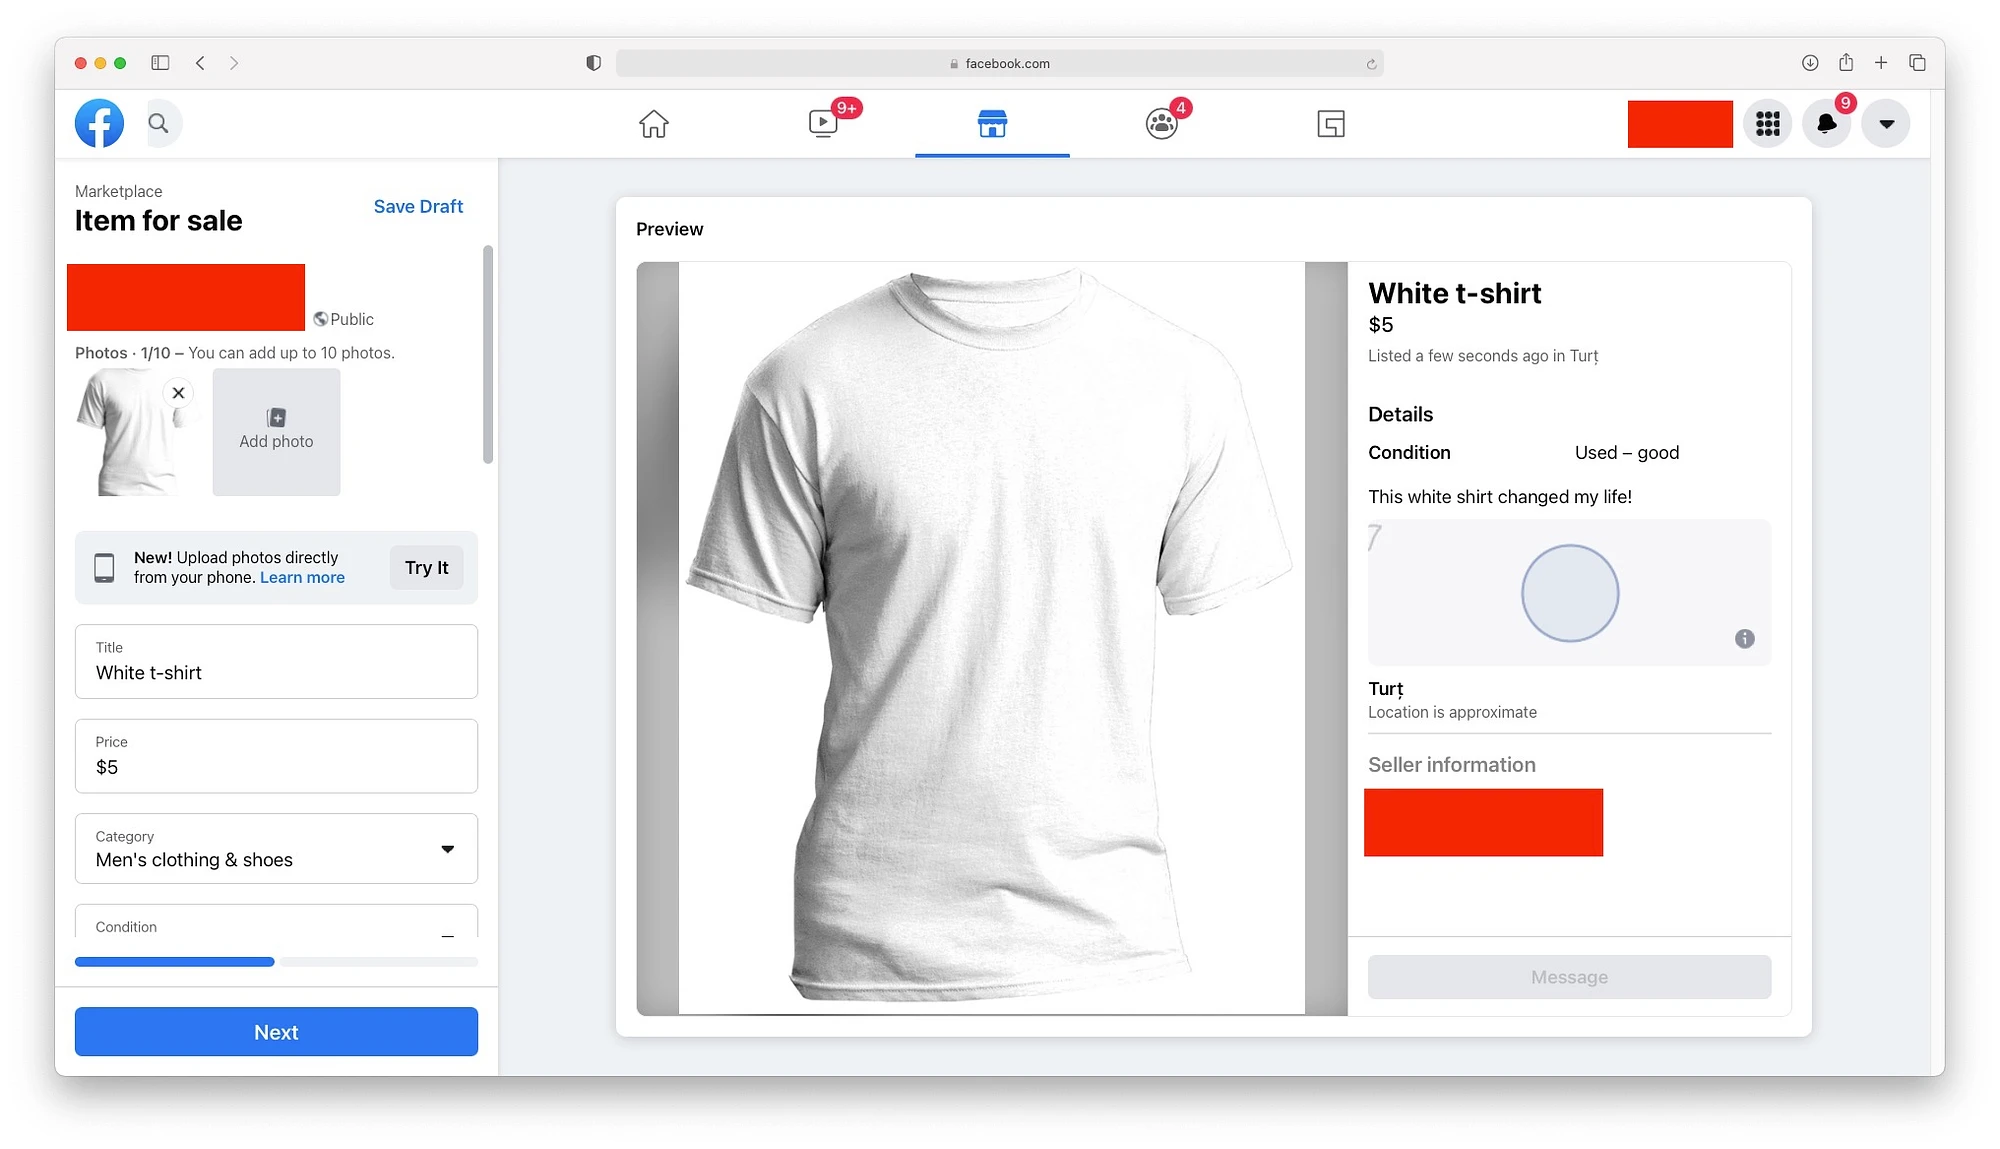Click the gaming/pages icon in navbar
The width and height of the screenshot is (2000, 1149).
click(x=1331, y=124)
